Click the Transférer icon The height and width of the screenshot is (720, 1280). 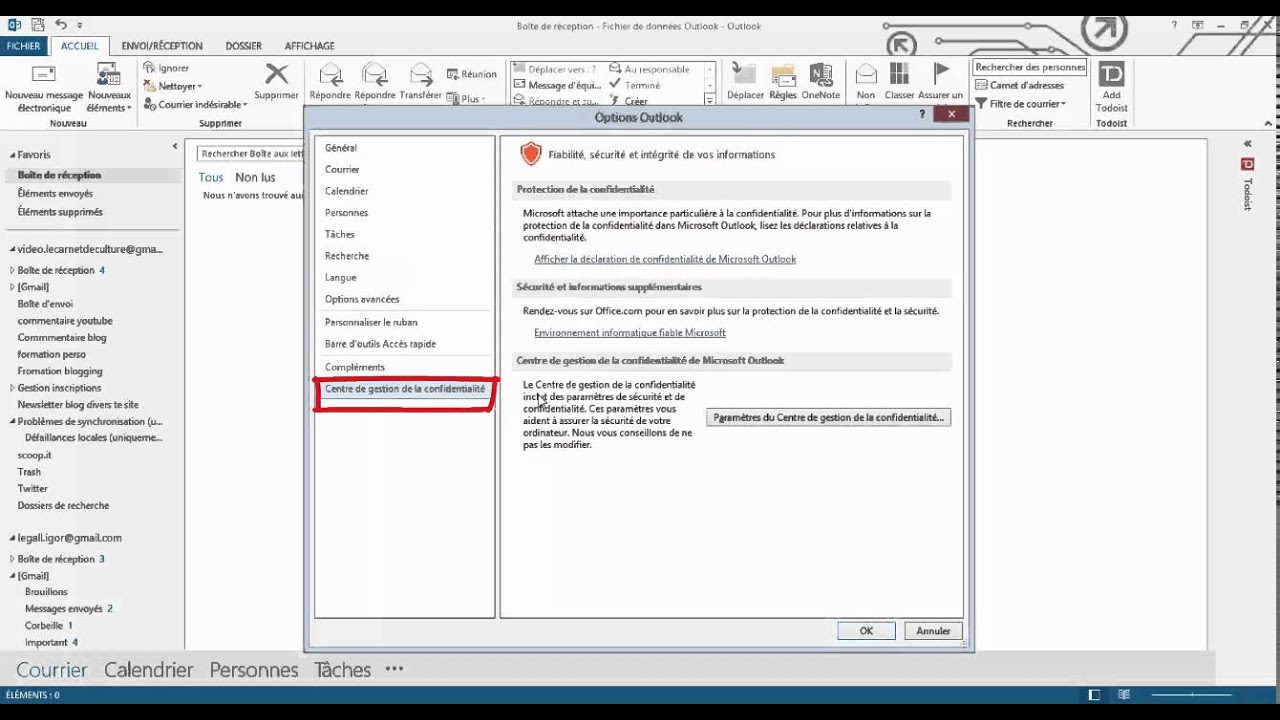pyautogui.click(x=420, y=74)
